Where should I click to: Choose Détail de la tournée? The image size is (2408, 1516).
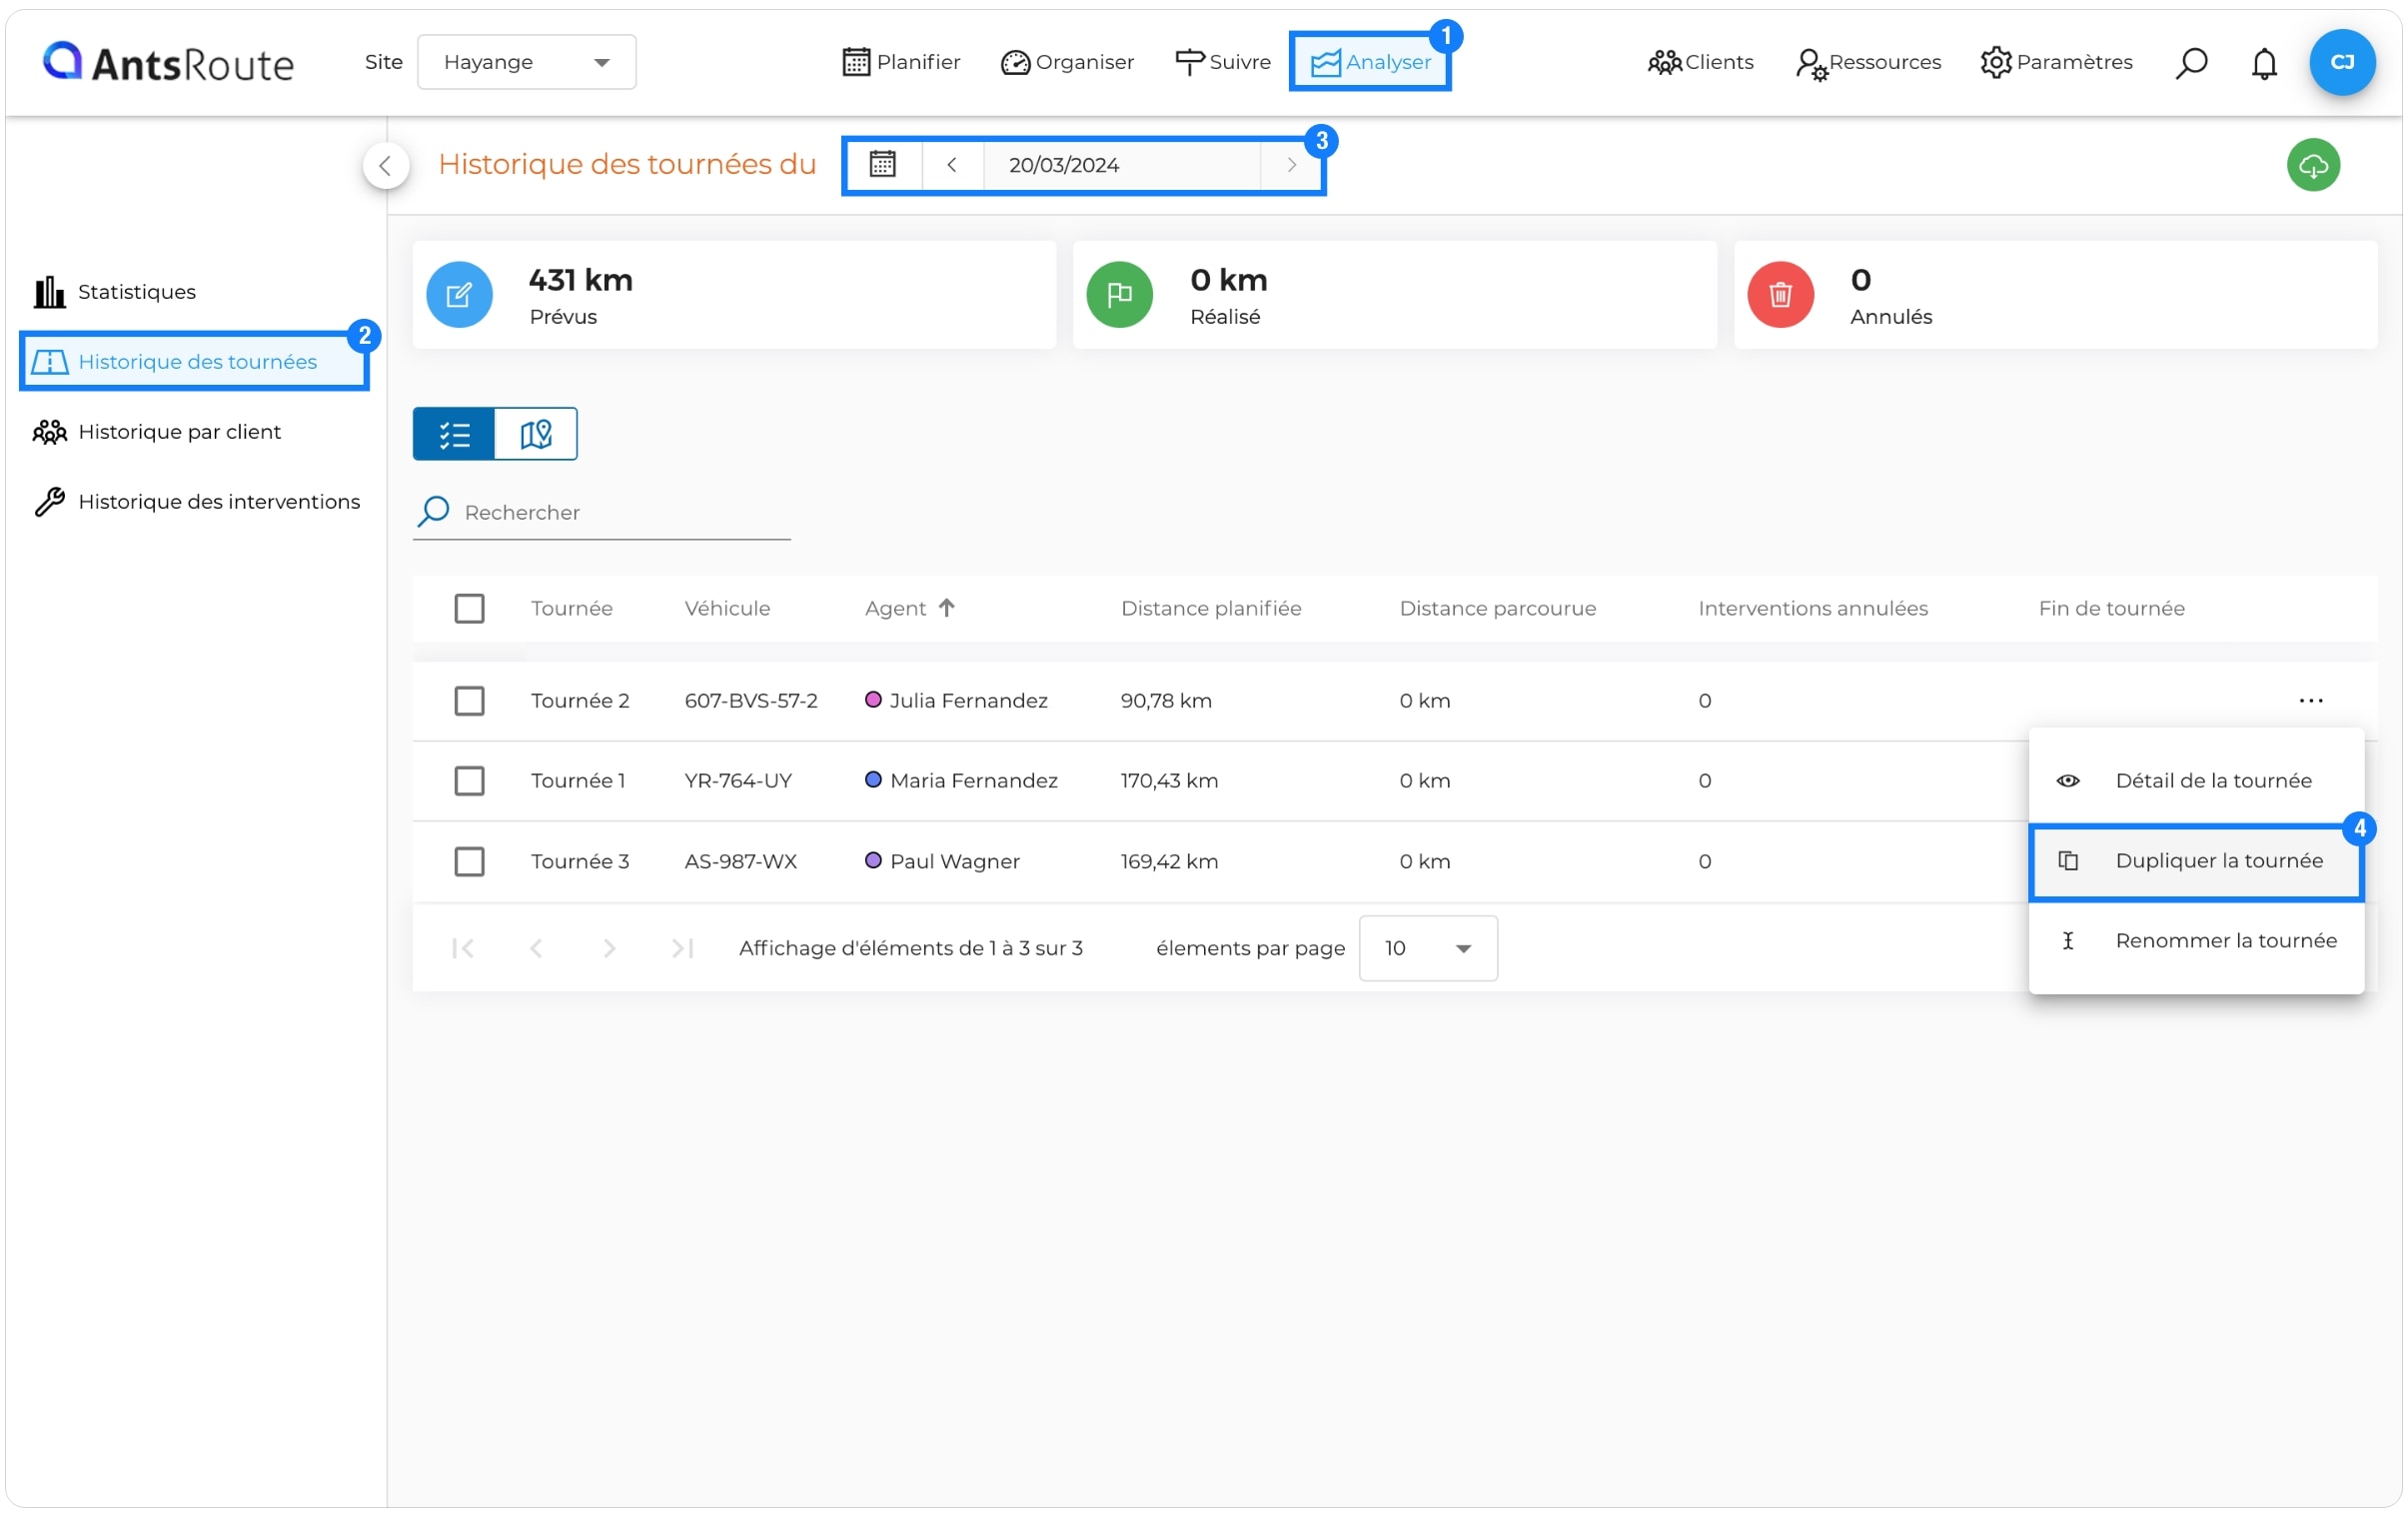coord(2196,780)
